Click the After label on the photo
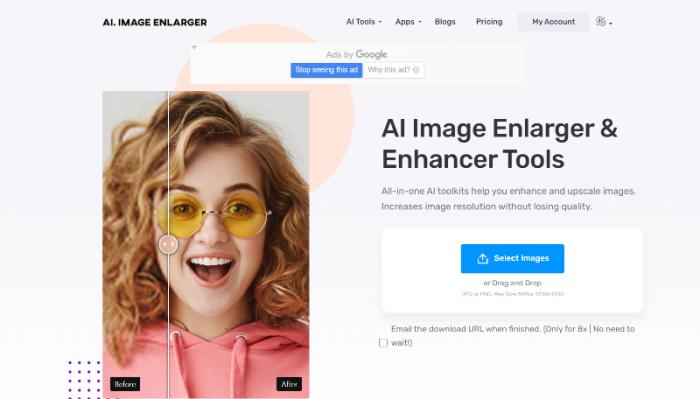The width and height of the screenshot is (700, 399). (289, 384)
